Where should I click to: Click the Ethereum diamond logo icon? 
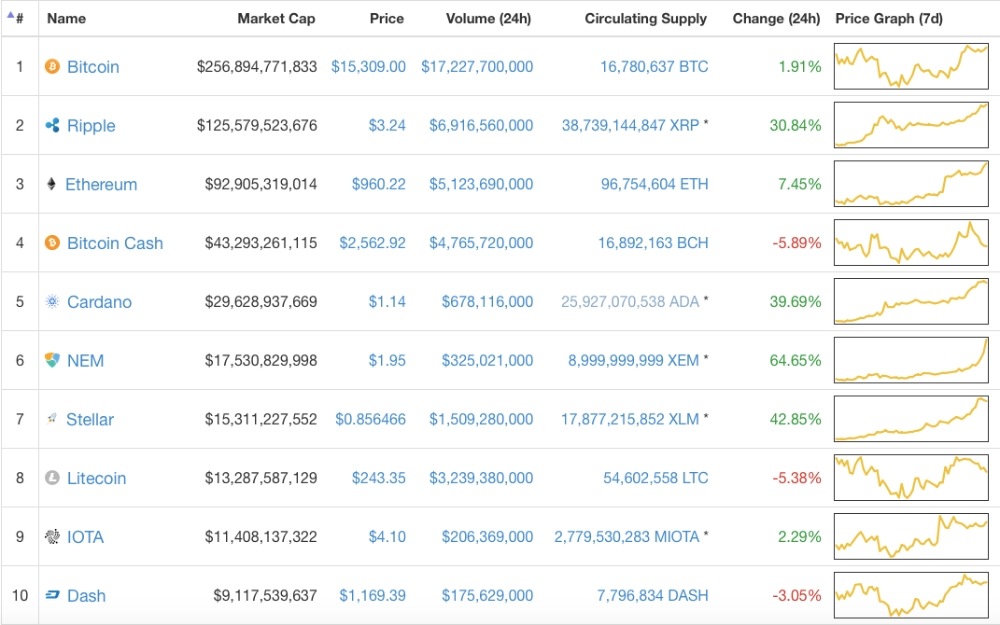[52, 184]
